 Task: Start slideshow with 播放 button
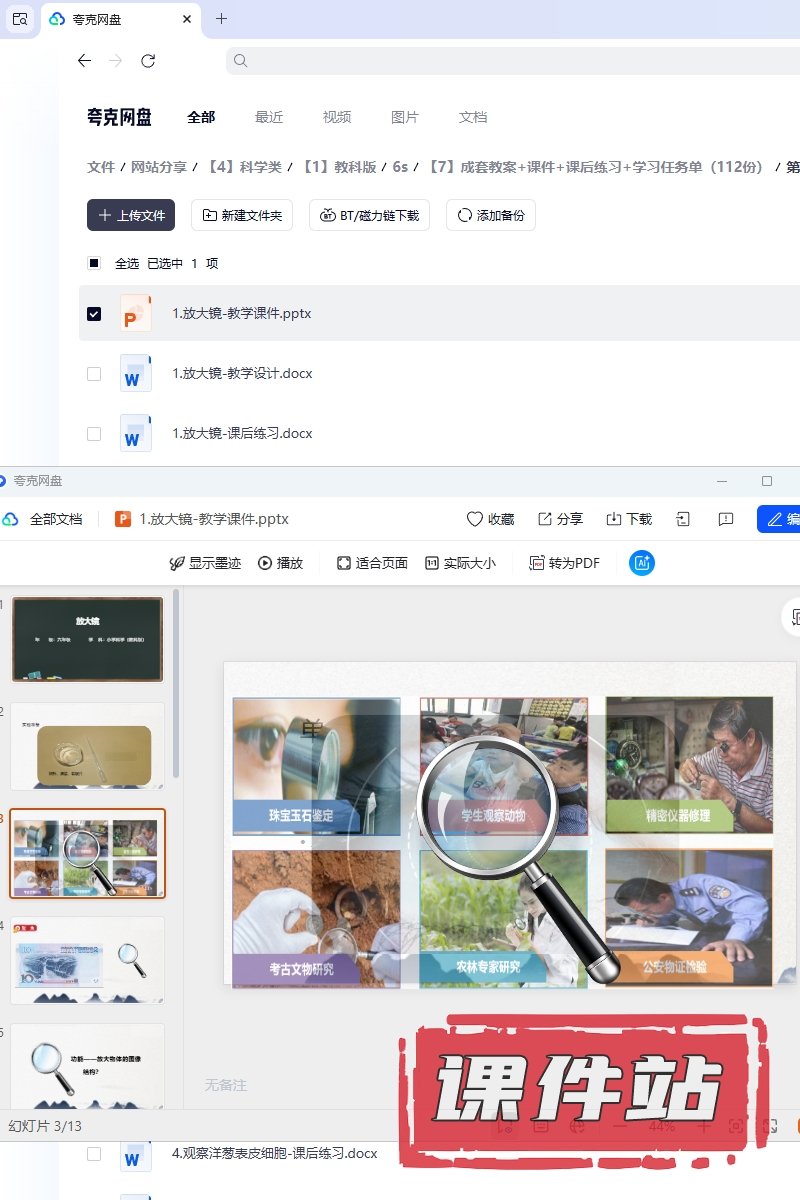click(280, 563)
